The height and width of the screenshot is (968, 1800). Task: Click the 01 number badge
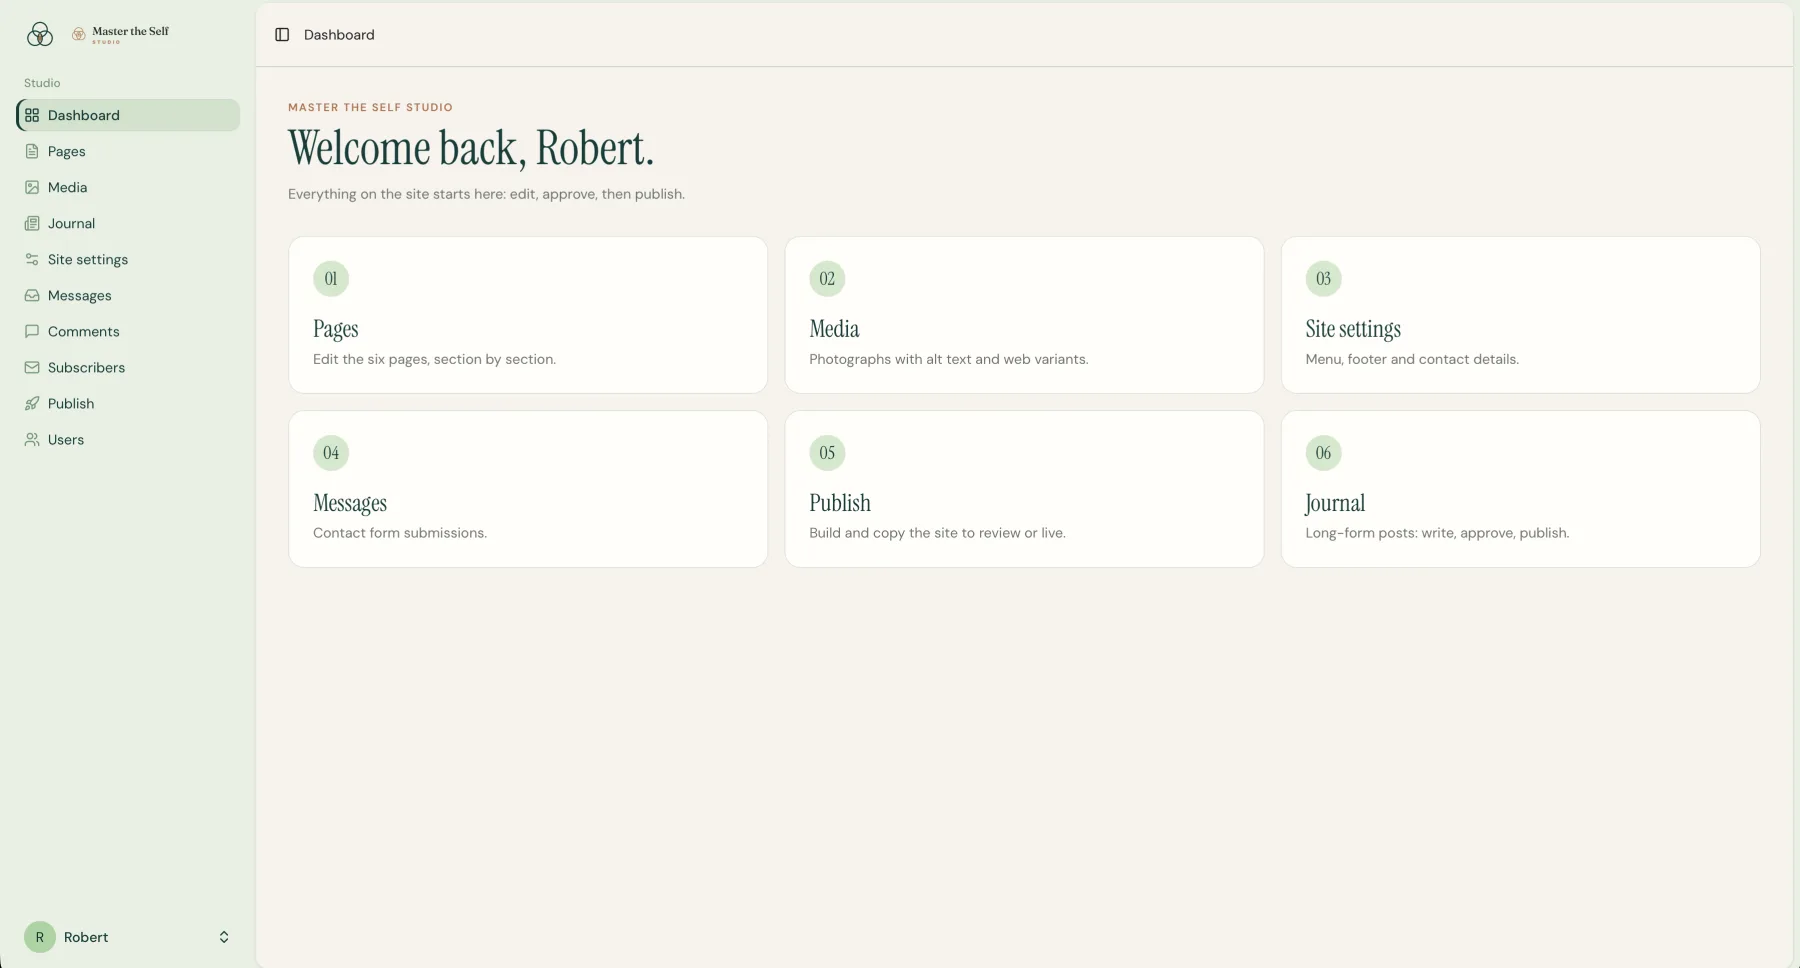[x=331, y=279]
